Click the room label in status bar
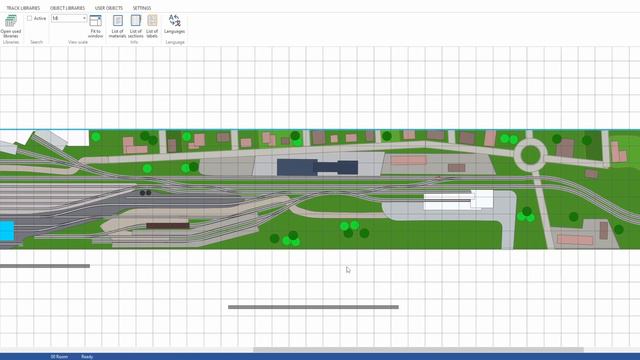This screenshot has width=640, height=360. point(60,357)
